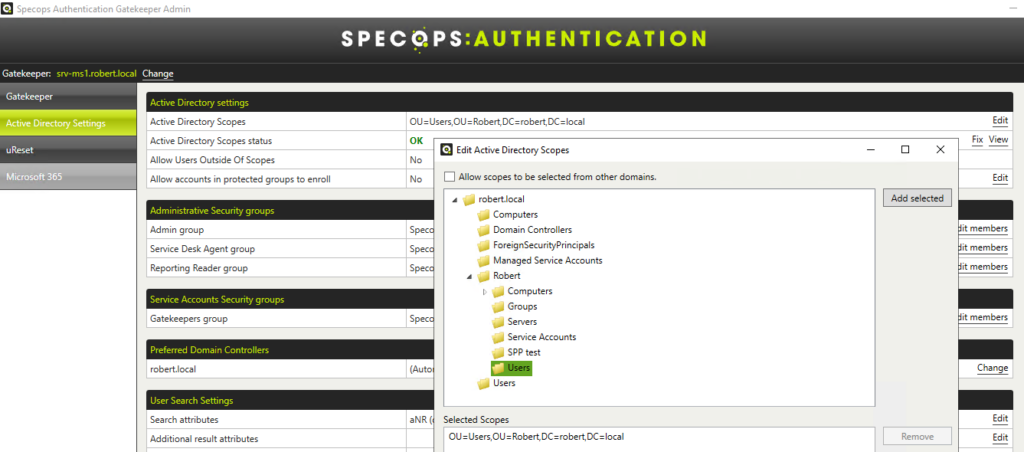Click the srv-ms1.robert.local gatekeeper name

[96, 74]
